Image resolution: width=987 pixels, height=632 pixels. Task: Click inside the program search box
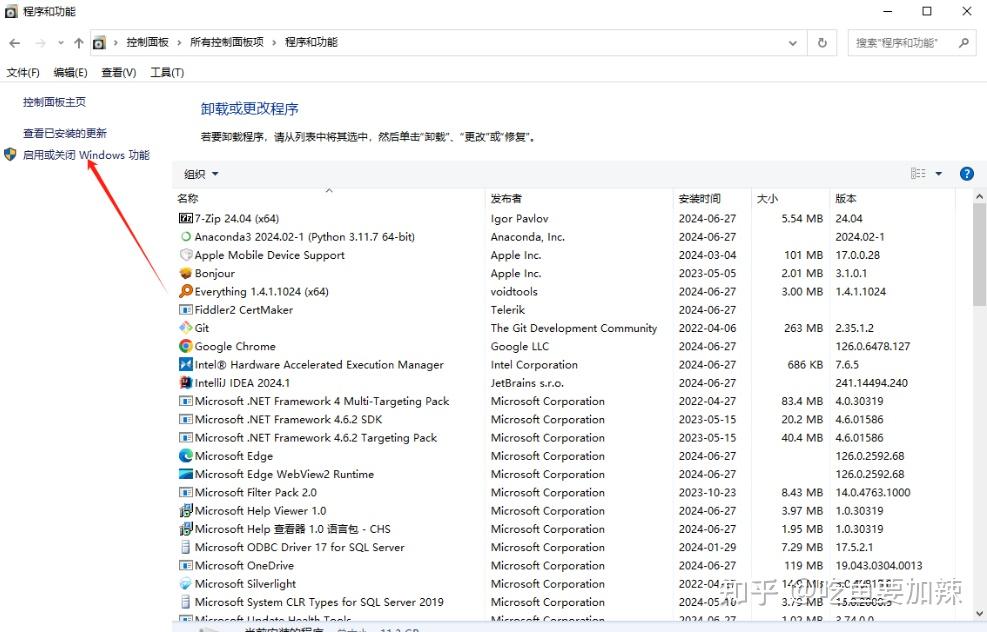(900, 42)
